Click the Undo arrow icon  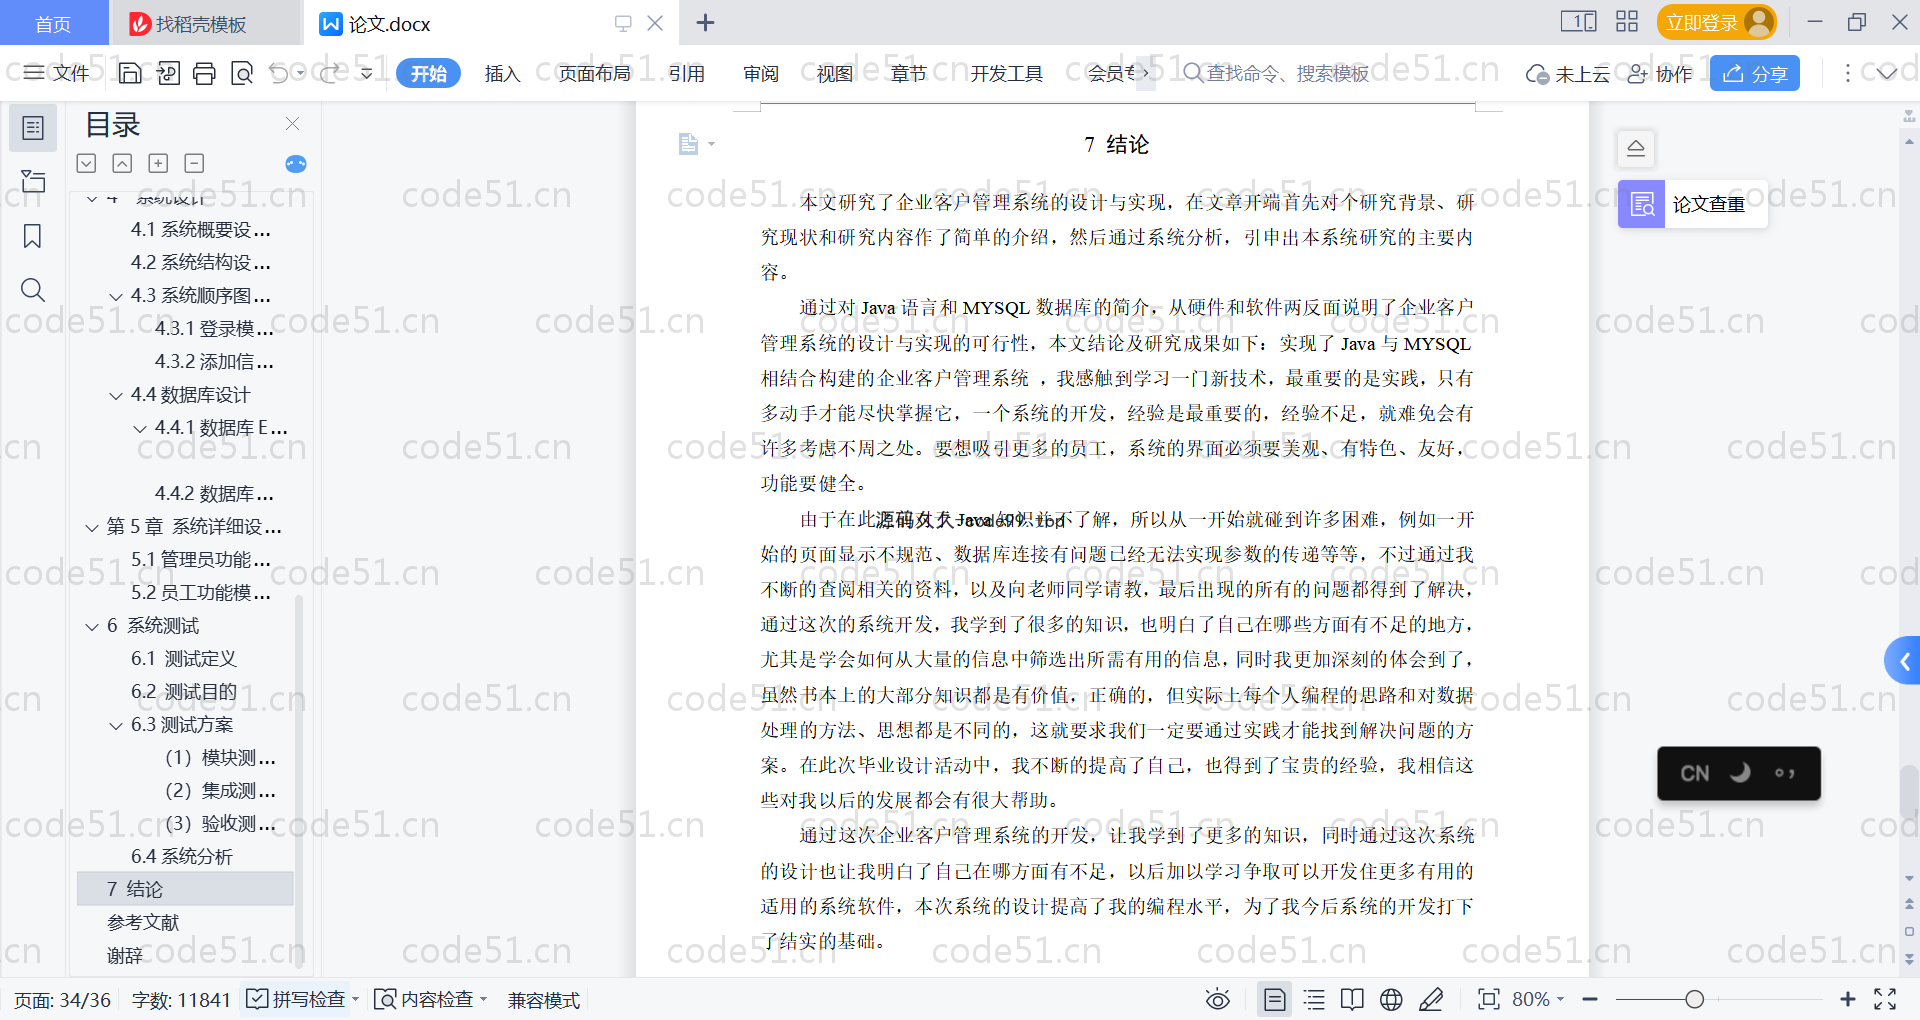(279, 73)
